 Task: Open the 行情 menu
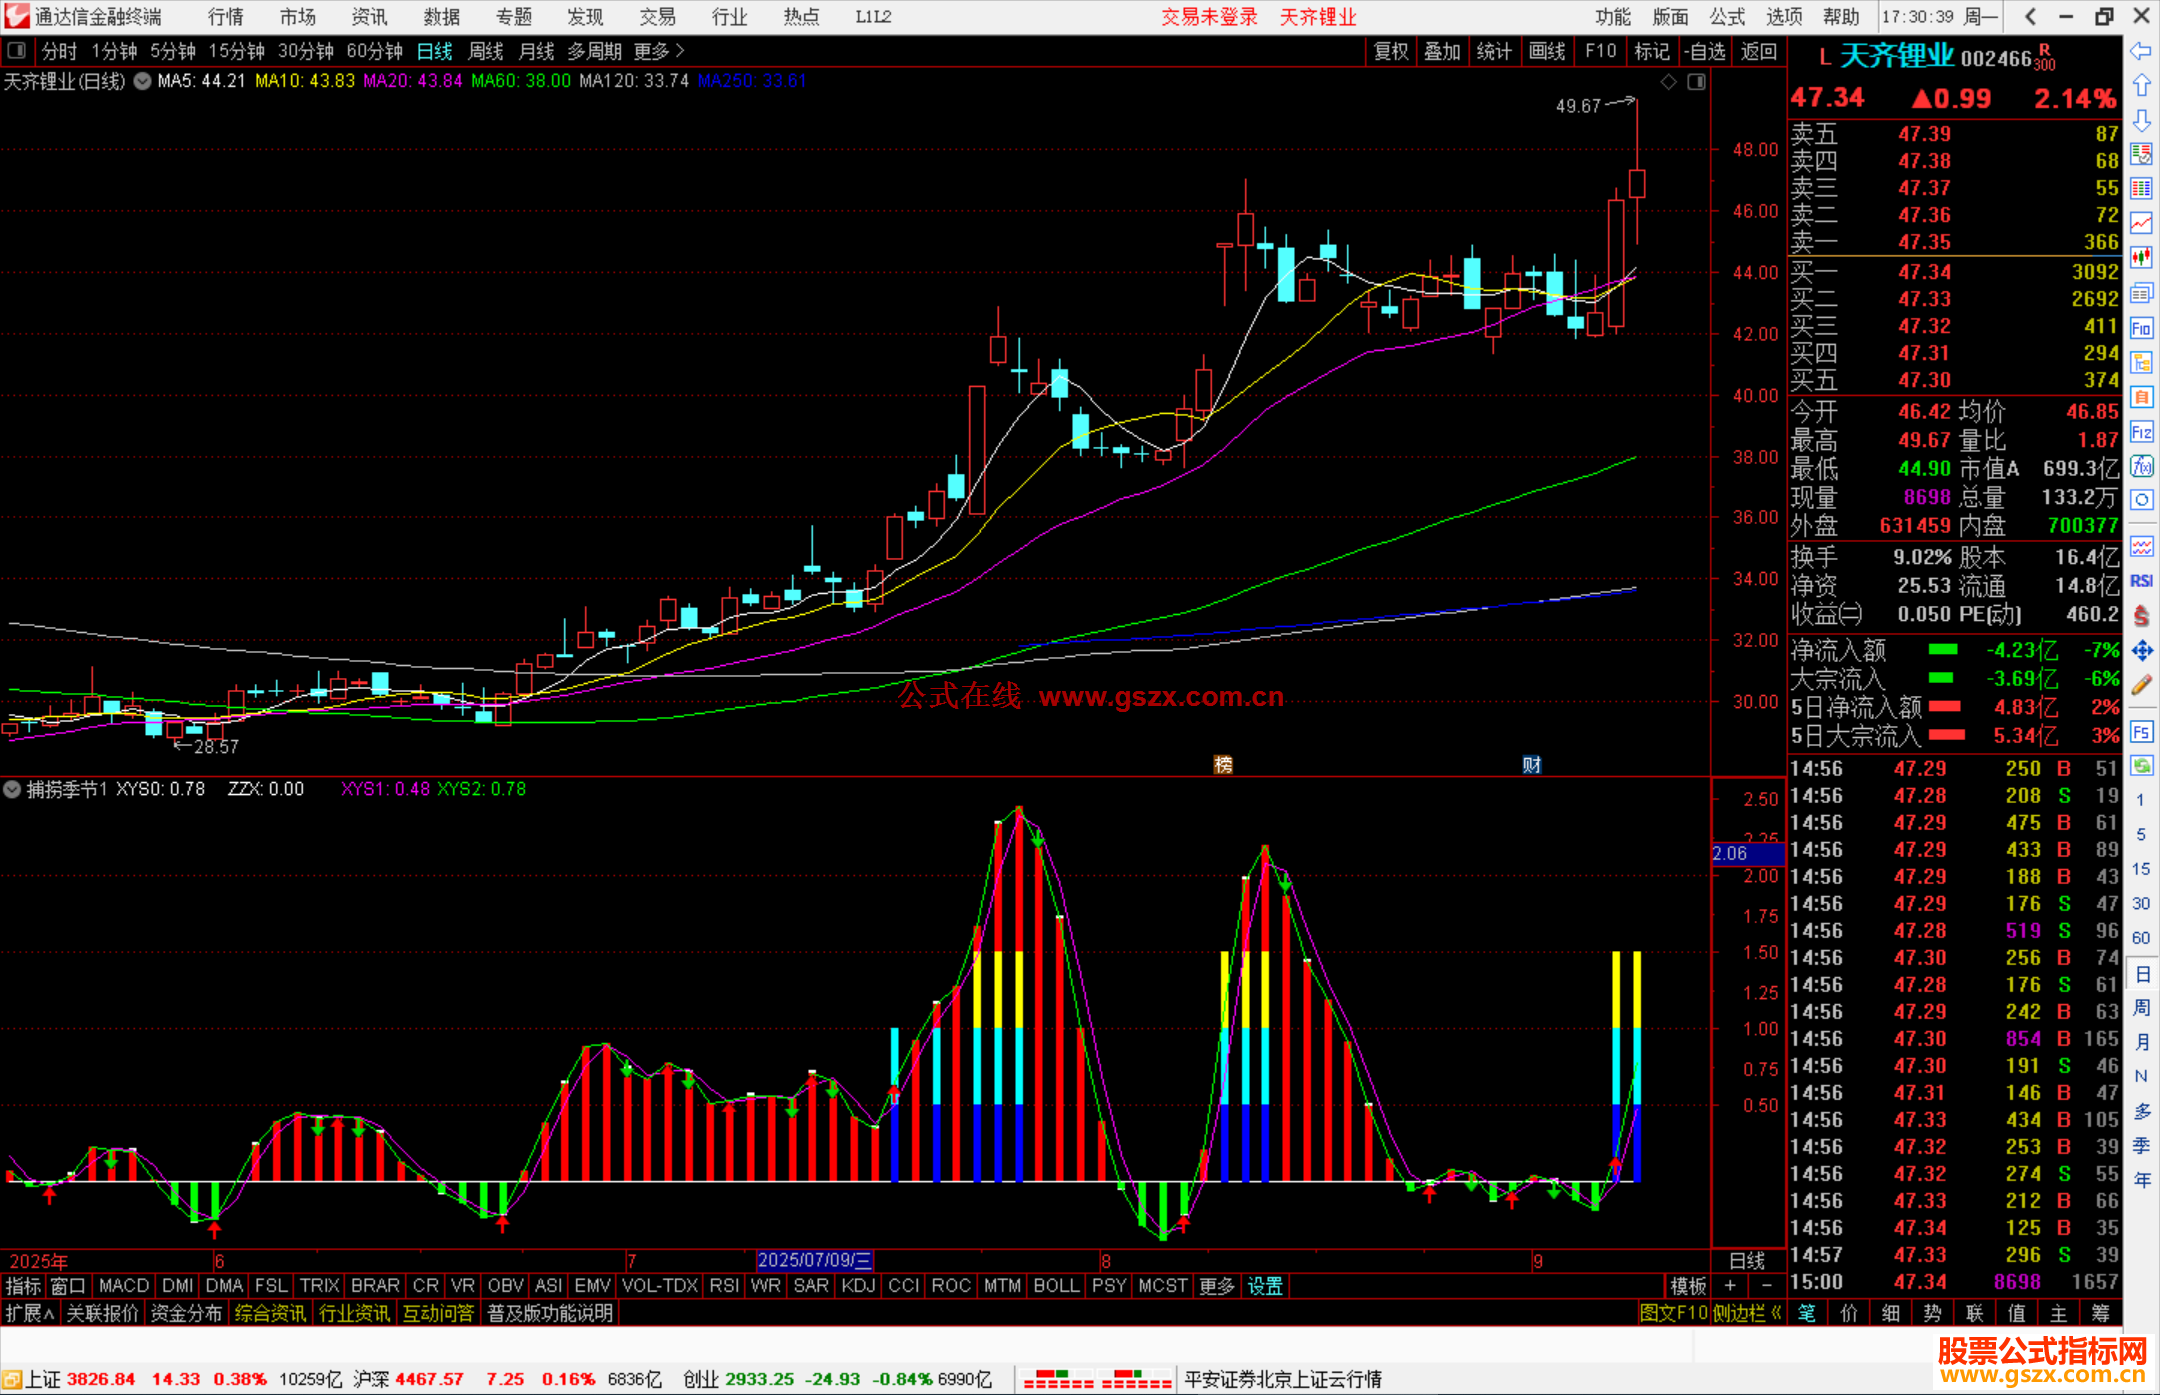point(226,17)
